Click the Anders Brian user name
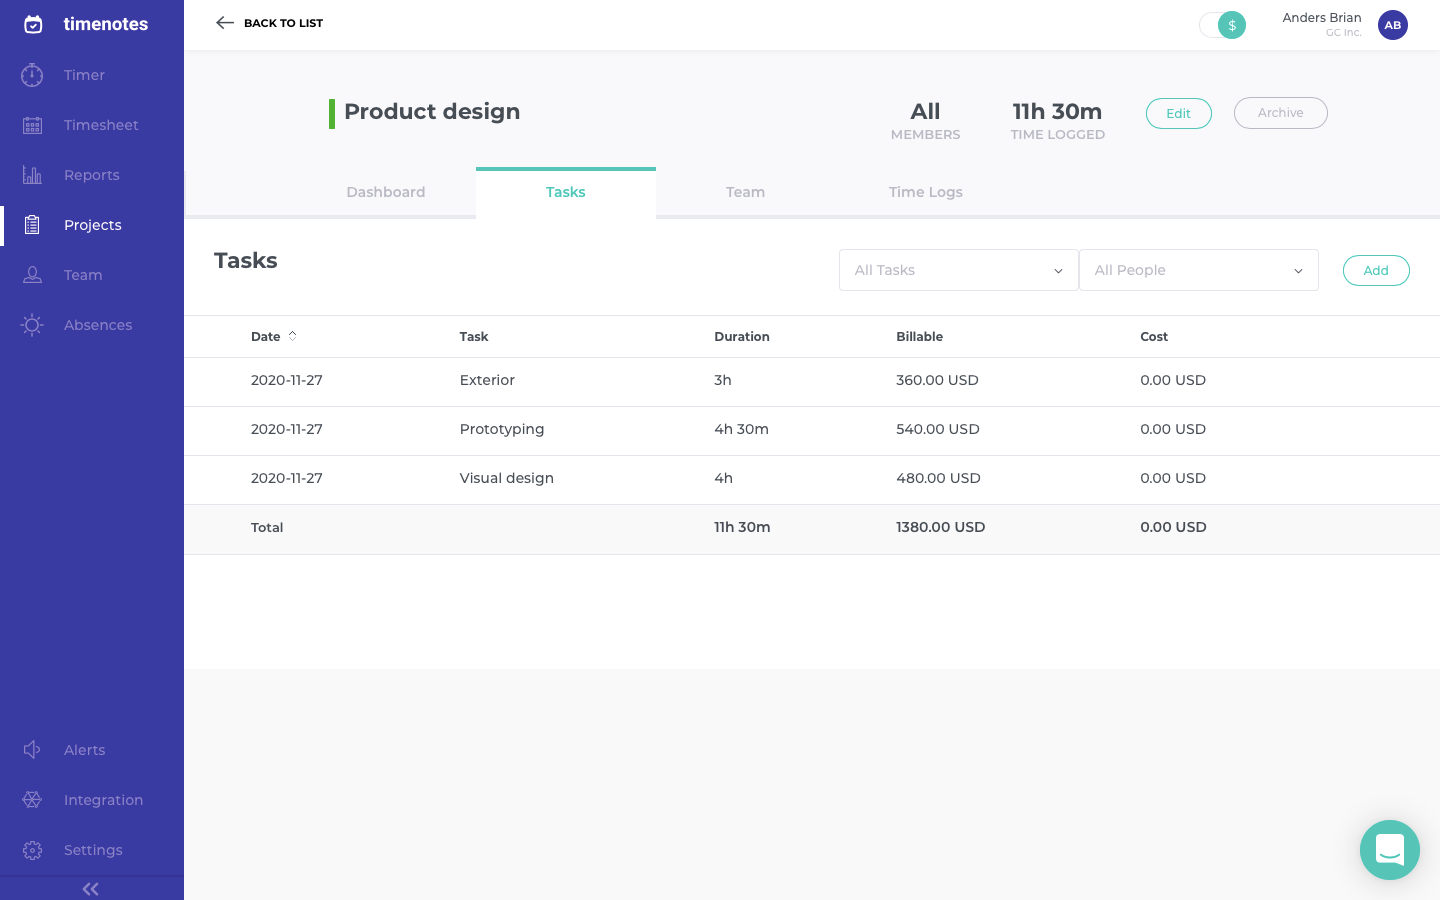This screenshot has height=900, width=1440. click(1322, 18)
